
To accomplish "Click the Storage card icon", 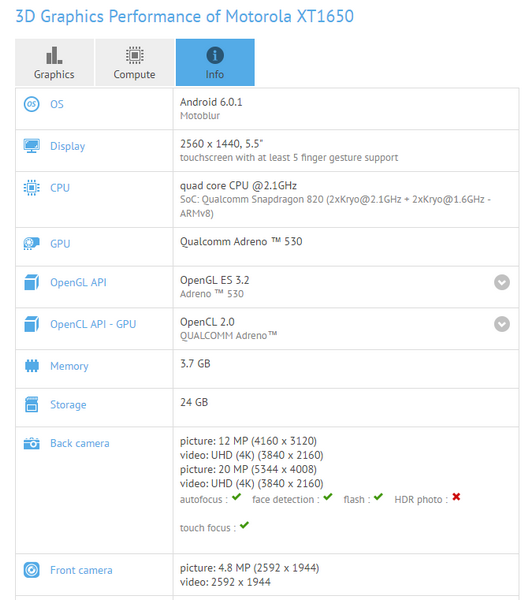I will [31, 404].
